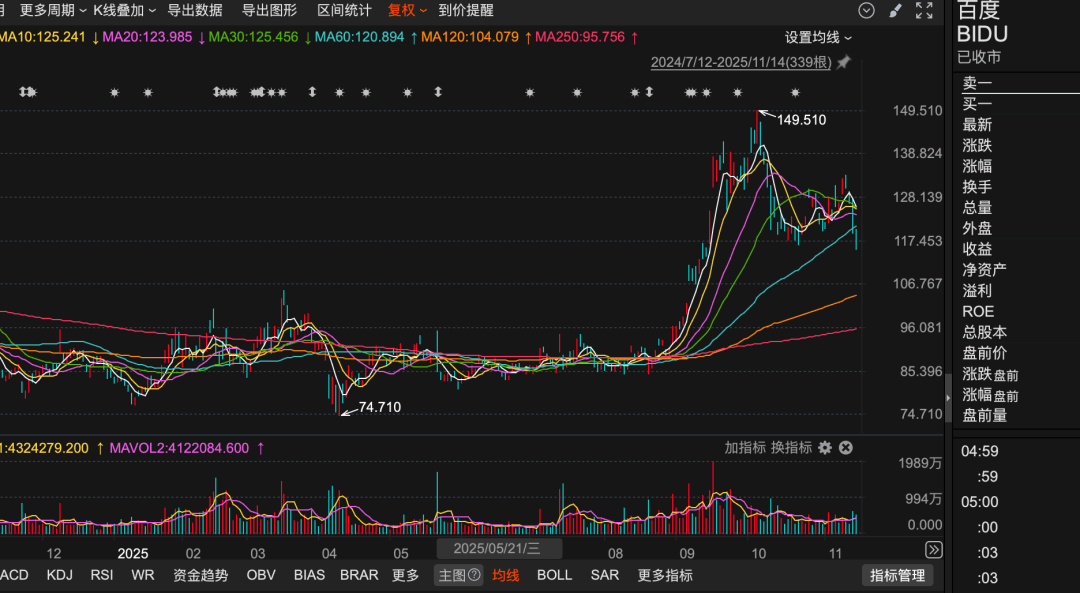Toggle the 复权 price adjustment option
The image size is (1080, 593).
(x=402, y=10)
